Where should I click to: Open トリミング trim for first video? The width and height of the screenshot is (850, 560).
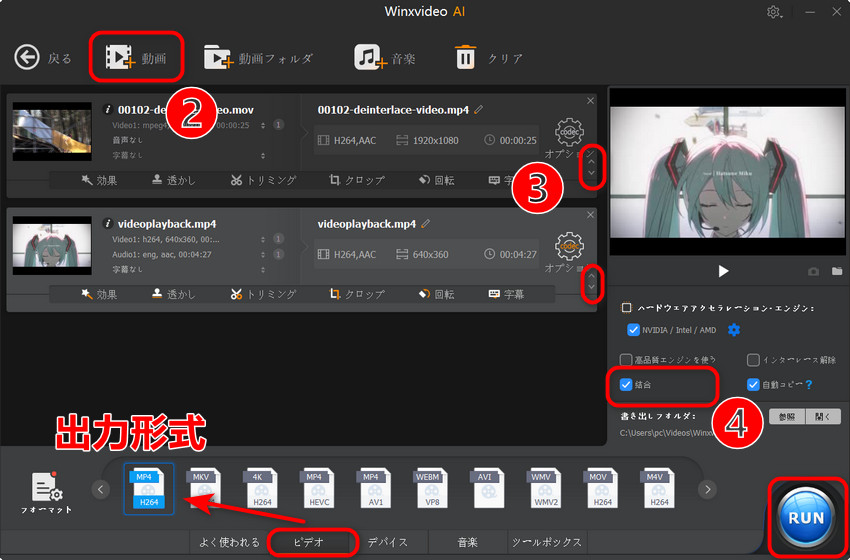tap(263, 180)
